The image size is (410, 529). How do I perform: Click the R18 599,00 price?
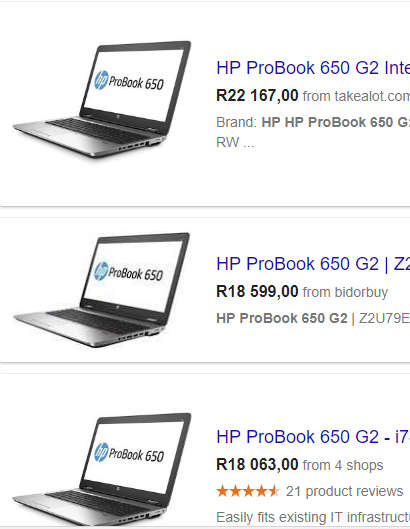tap(257, 291)
